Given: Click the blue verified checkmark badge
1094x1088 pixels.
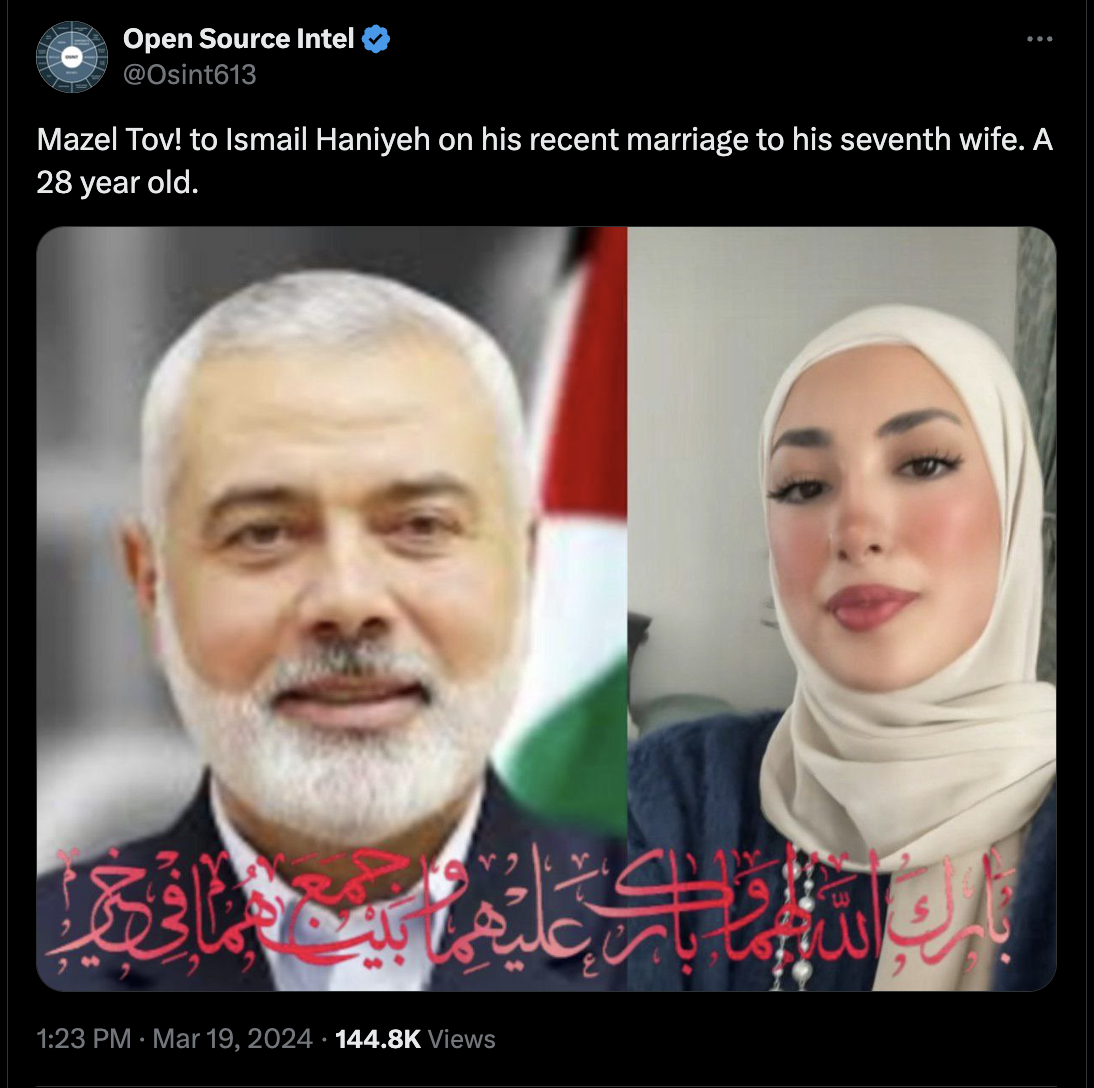Looking at the screenshot, I should (x=376, y=39).
